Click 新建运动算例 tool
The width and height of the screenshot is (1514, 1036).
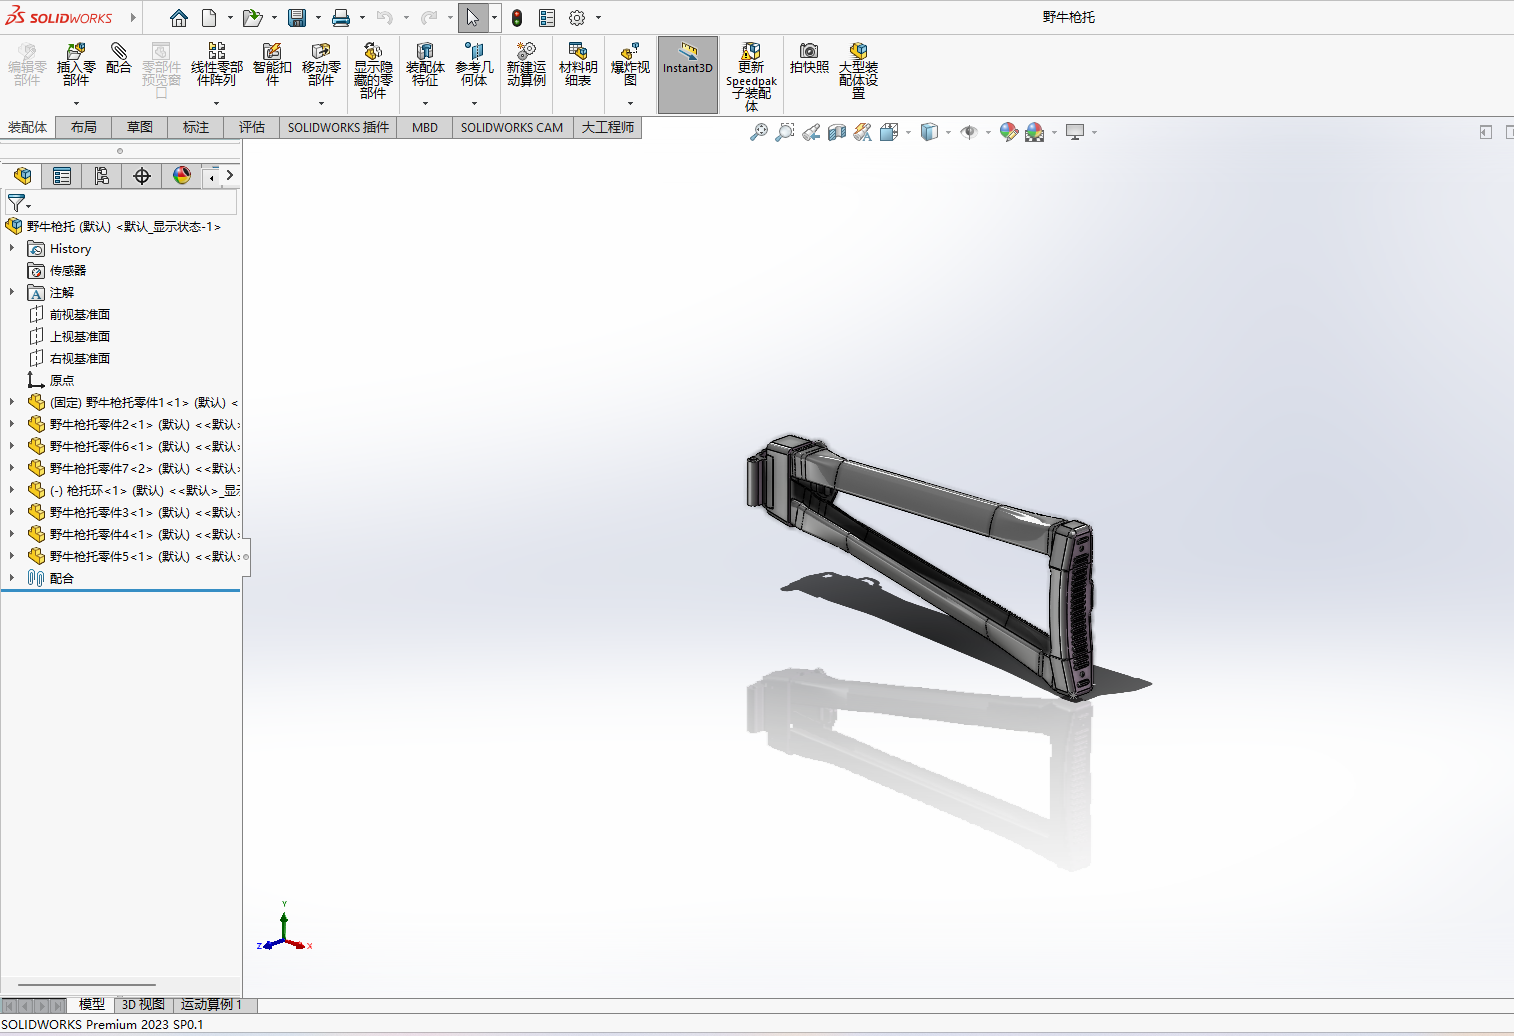[526, 66]
